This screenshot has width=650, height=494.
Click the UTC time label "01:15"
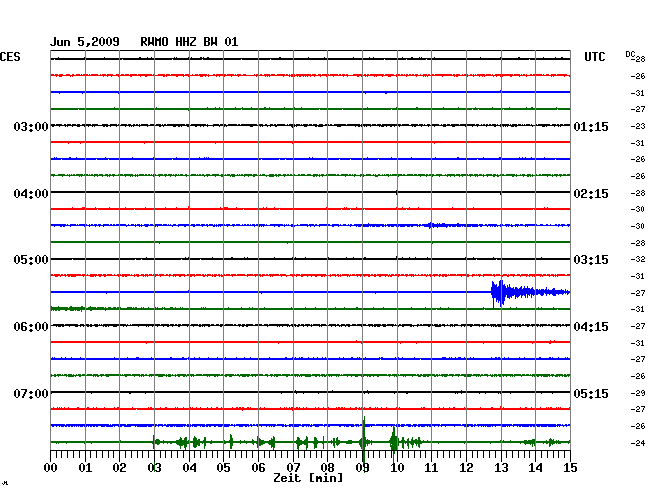pos(591,126)
